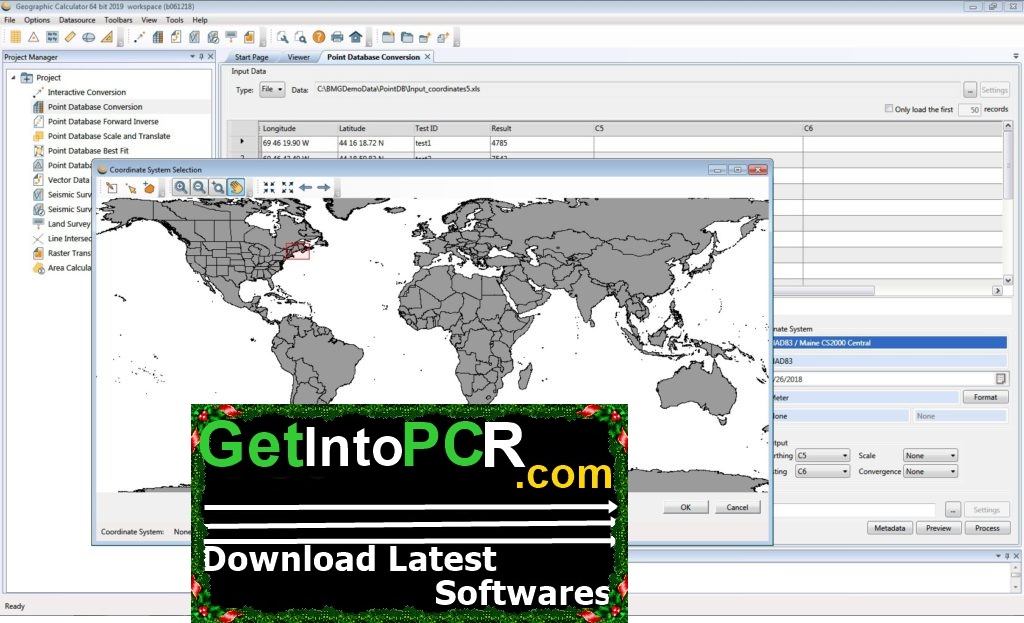Screen dimensions: 1024x623
Task: Select the zoom out tool on the map
Action: (199, 187)
